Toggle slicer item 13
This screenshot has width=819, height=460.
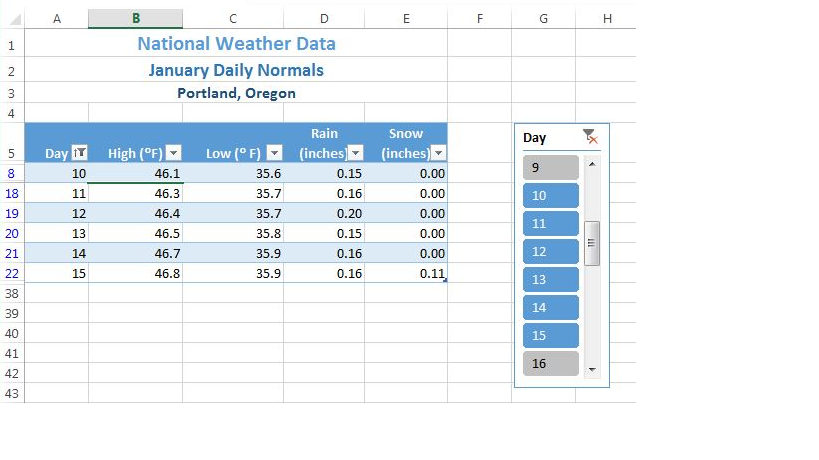click(551, 279)
